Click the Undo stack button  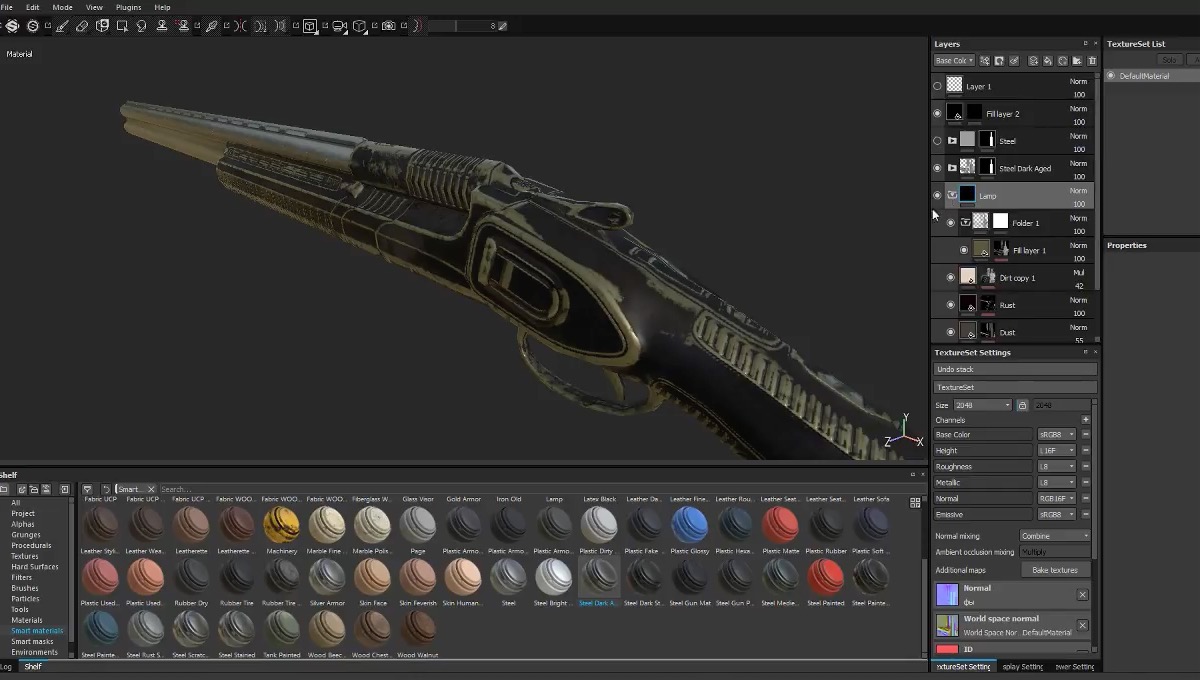click(x=1014, y=368)
